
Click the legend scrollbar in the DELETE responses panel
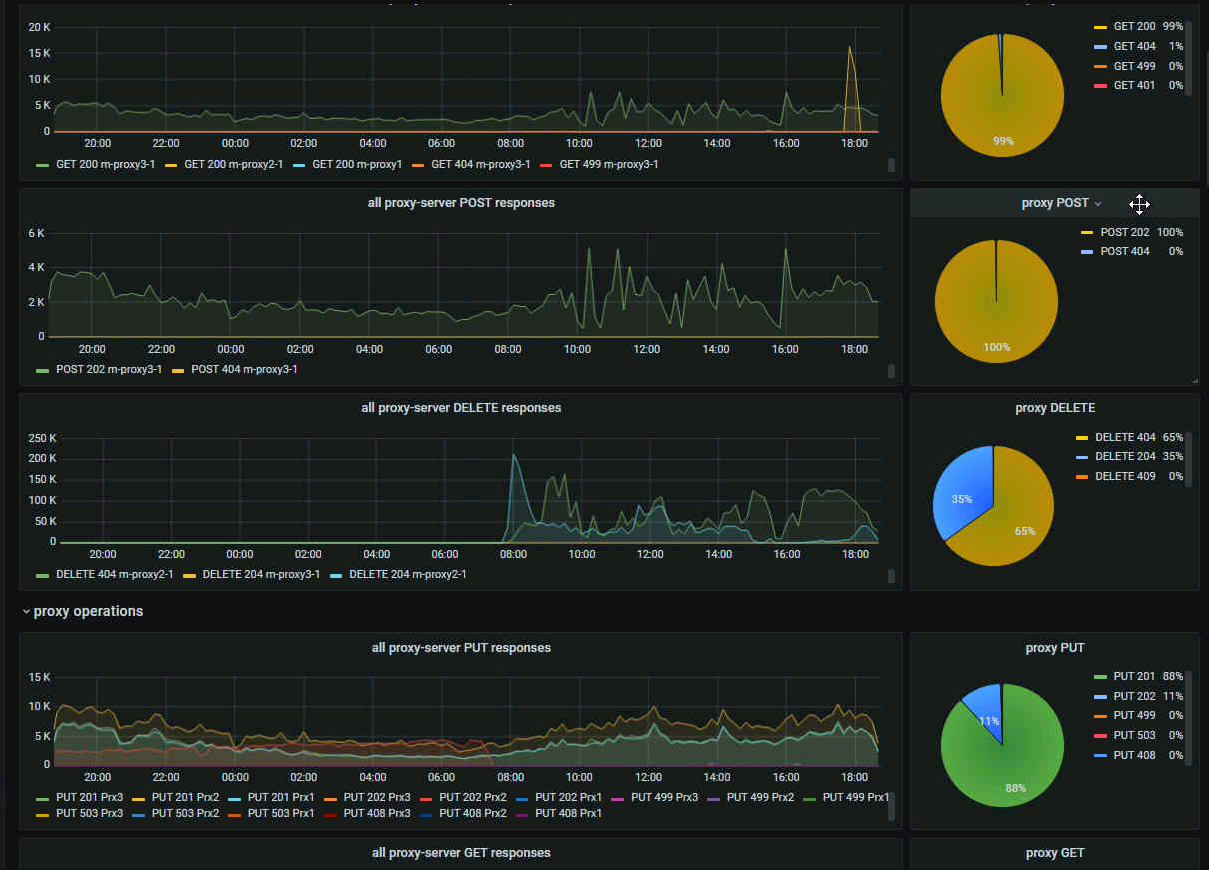[891, 576]
